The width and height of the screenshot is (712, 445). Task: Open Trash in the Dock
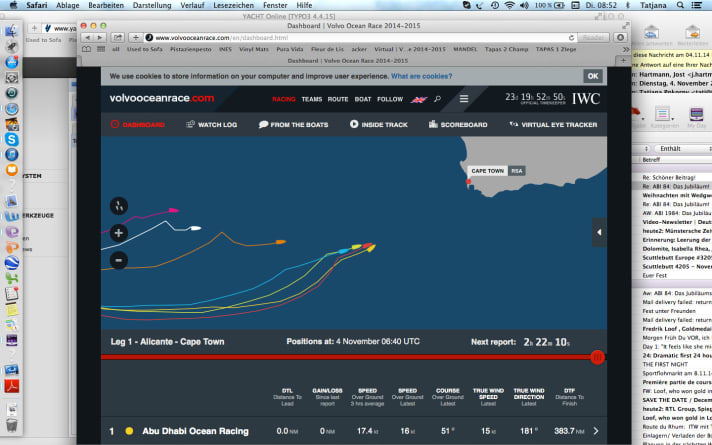click(x=12, y=425)
